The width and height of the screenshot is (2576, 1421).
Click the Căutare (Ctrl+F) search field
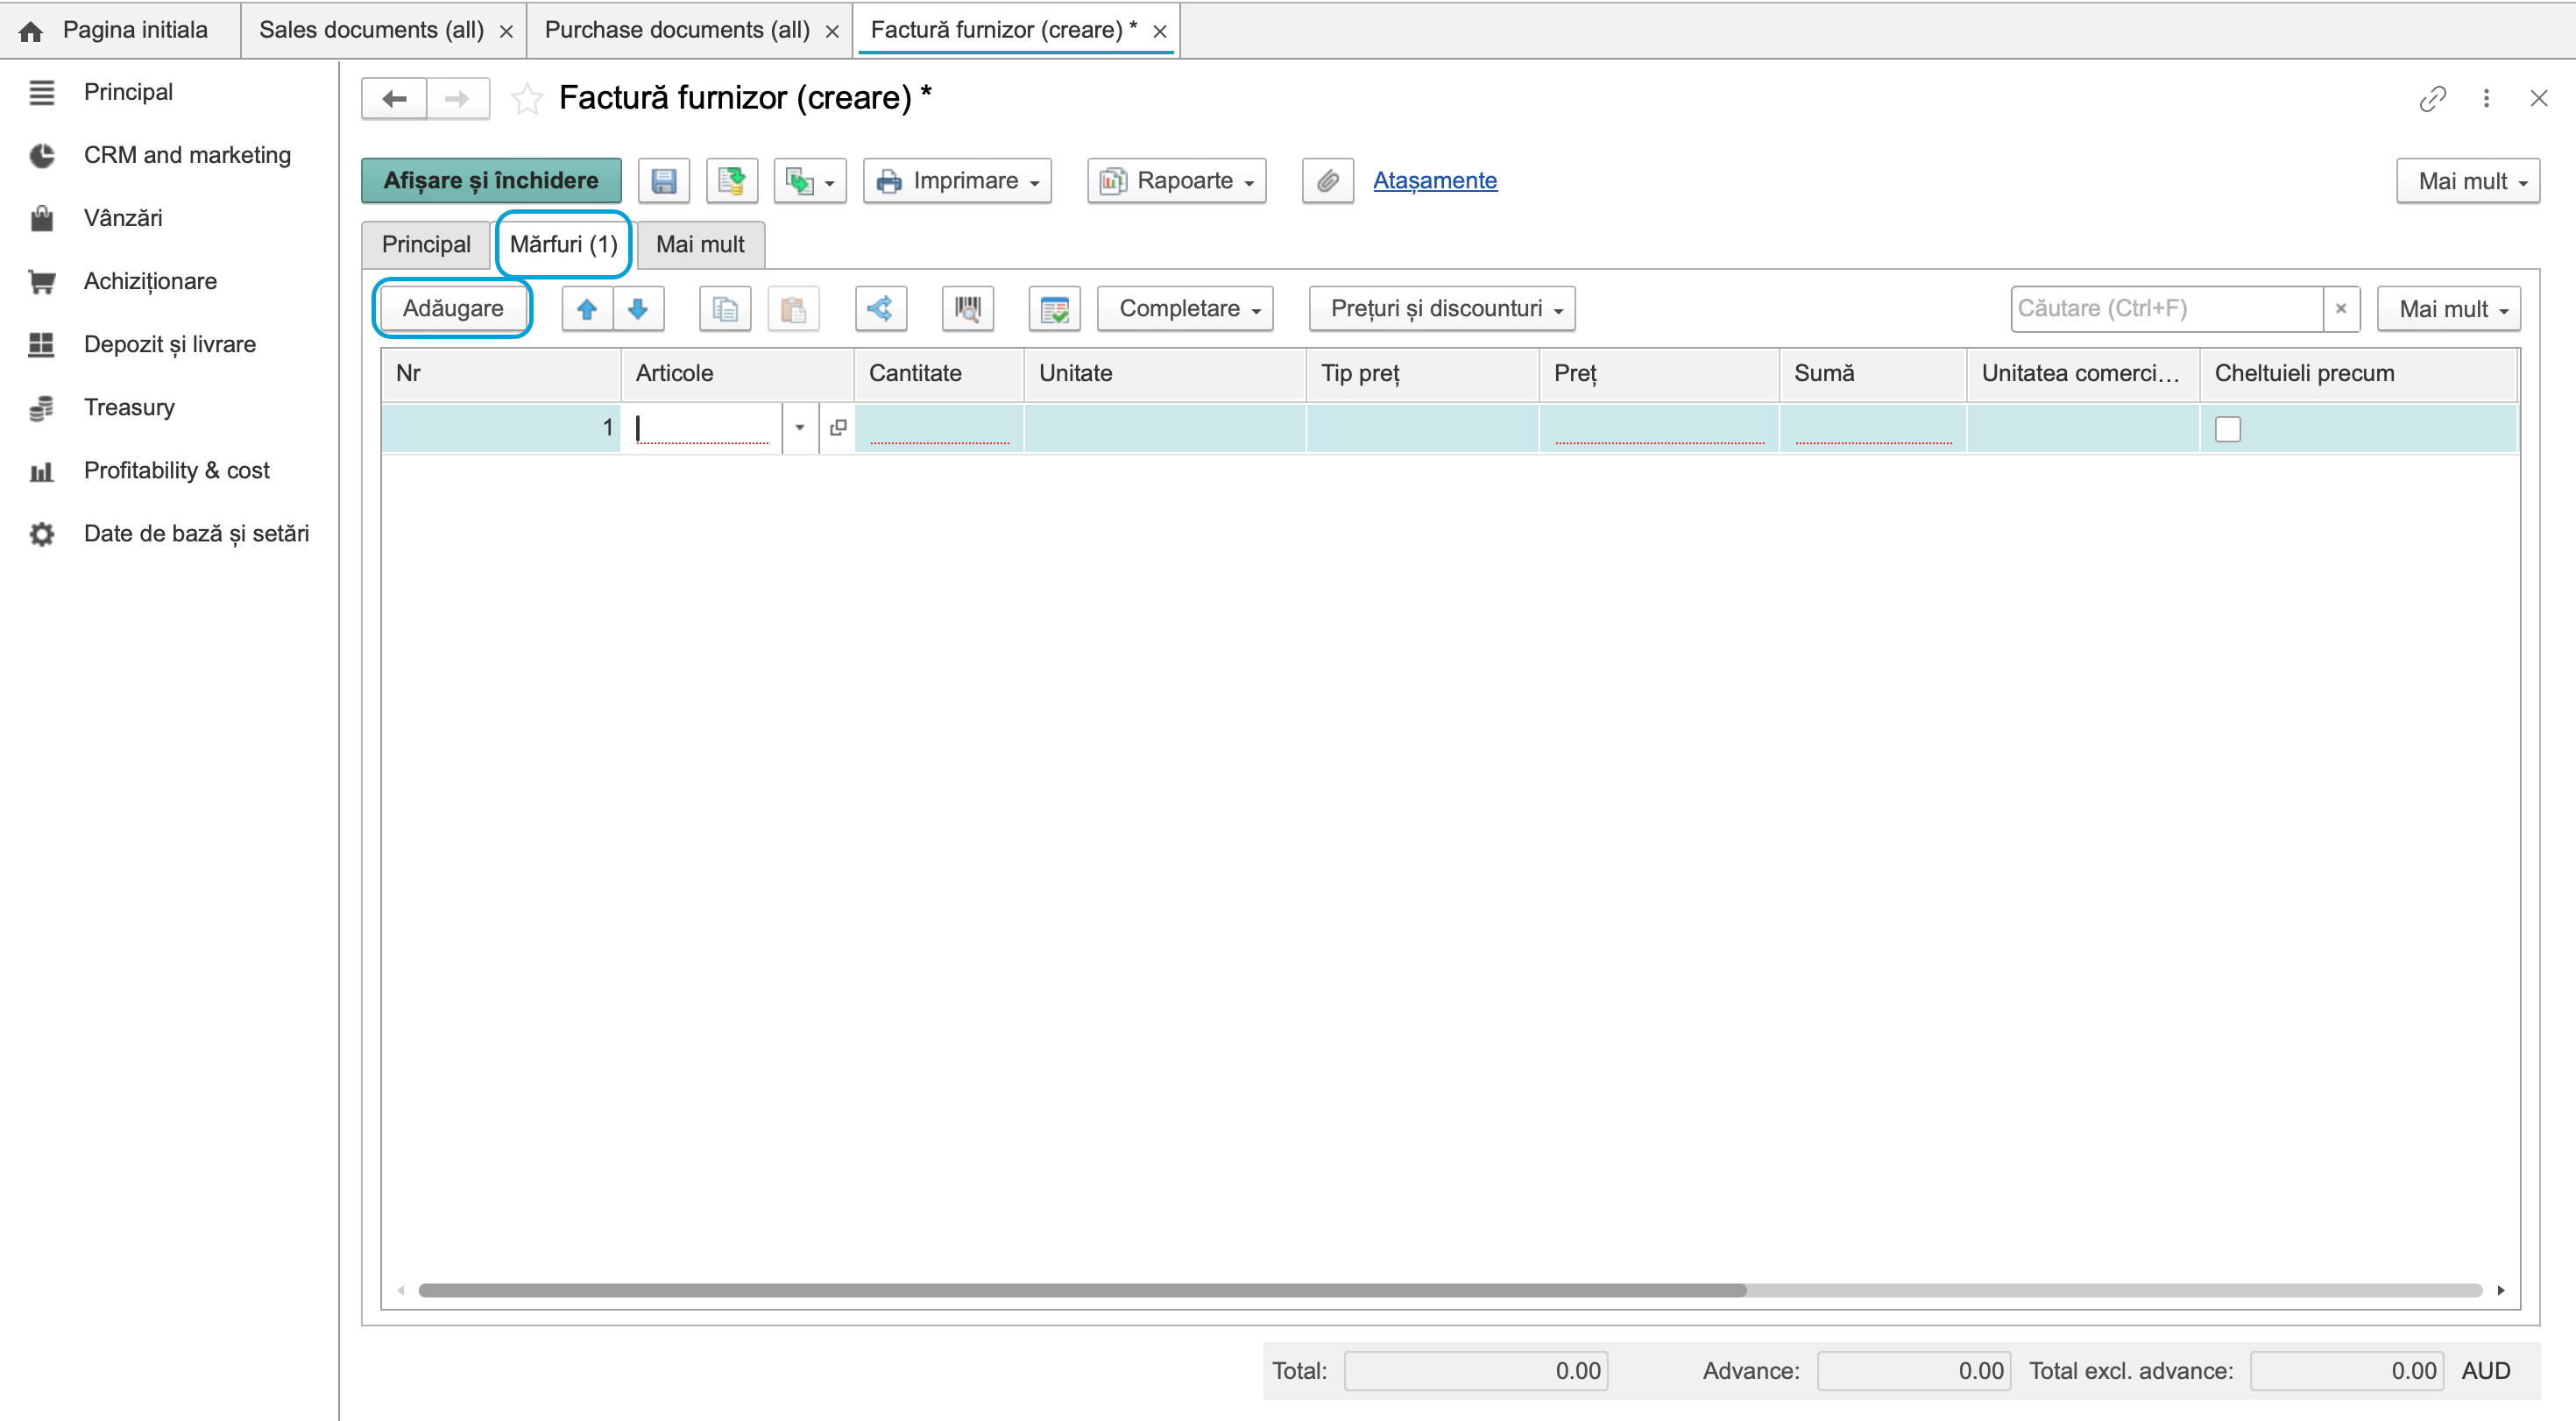pyautogui.click(x=2166, y=309)
